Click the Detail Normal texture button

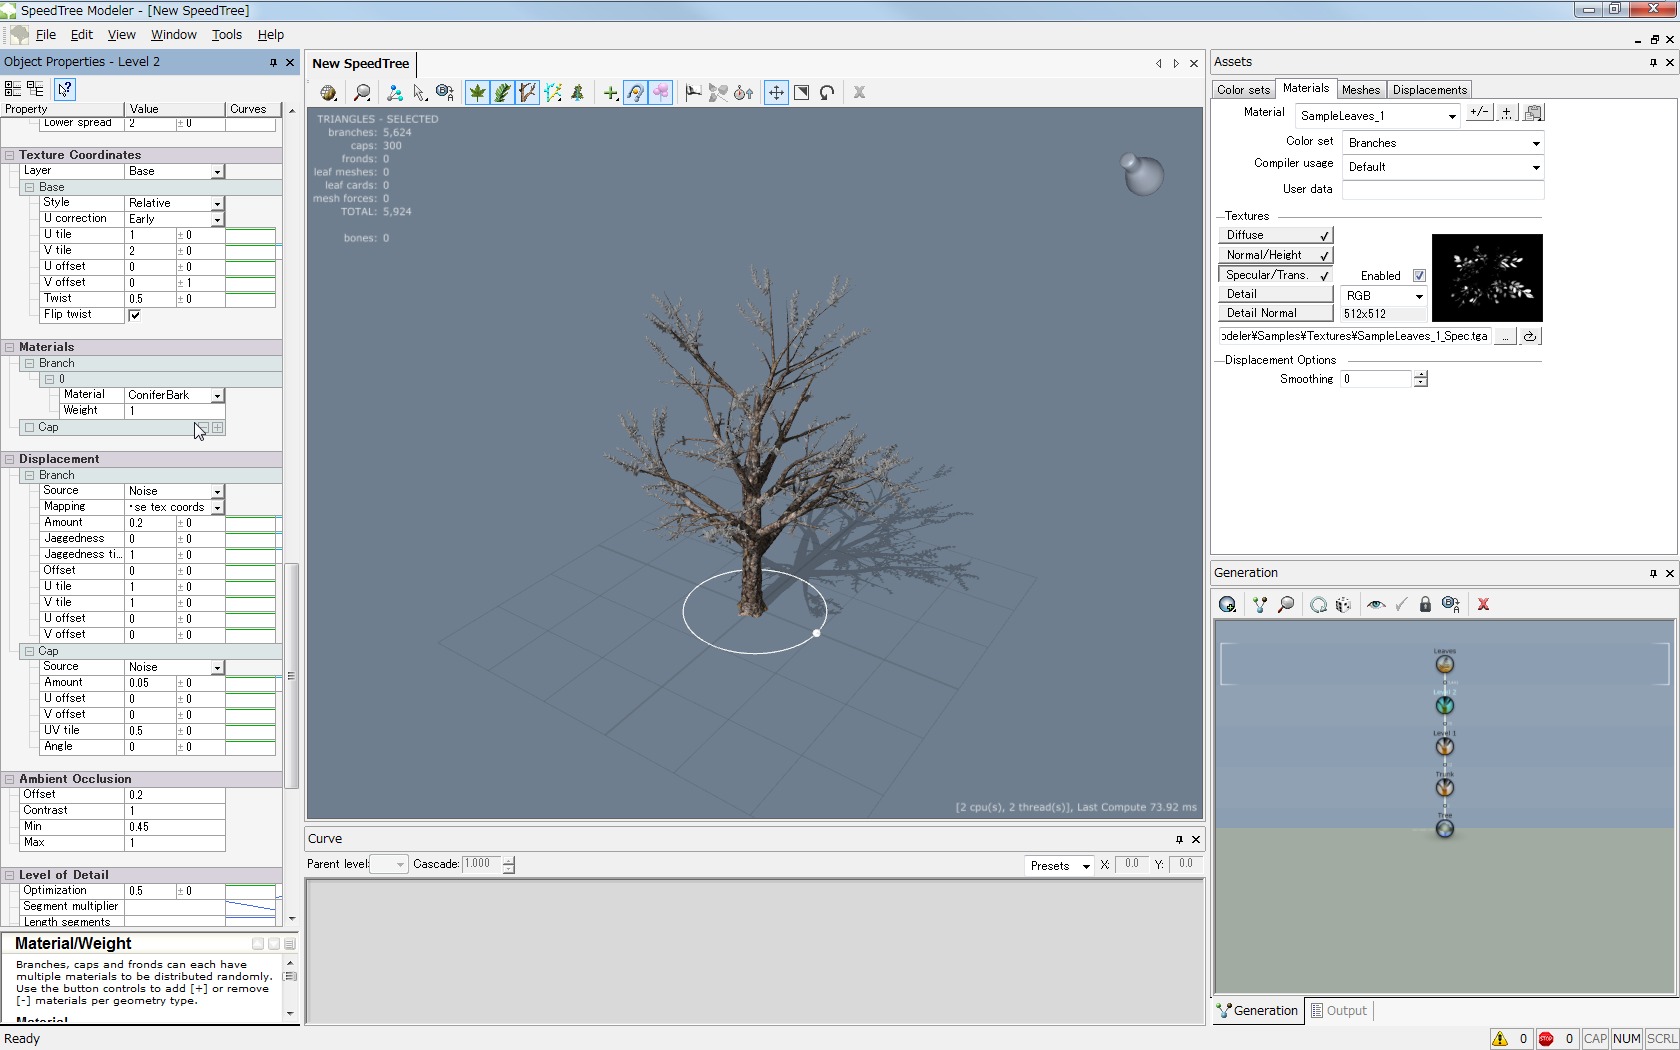(x=1274, y=313)
